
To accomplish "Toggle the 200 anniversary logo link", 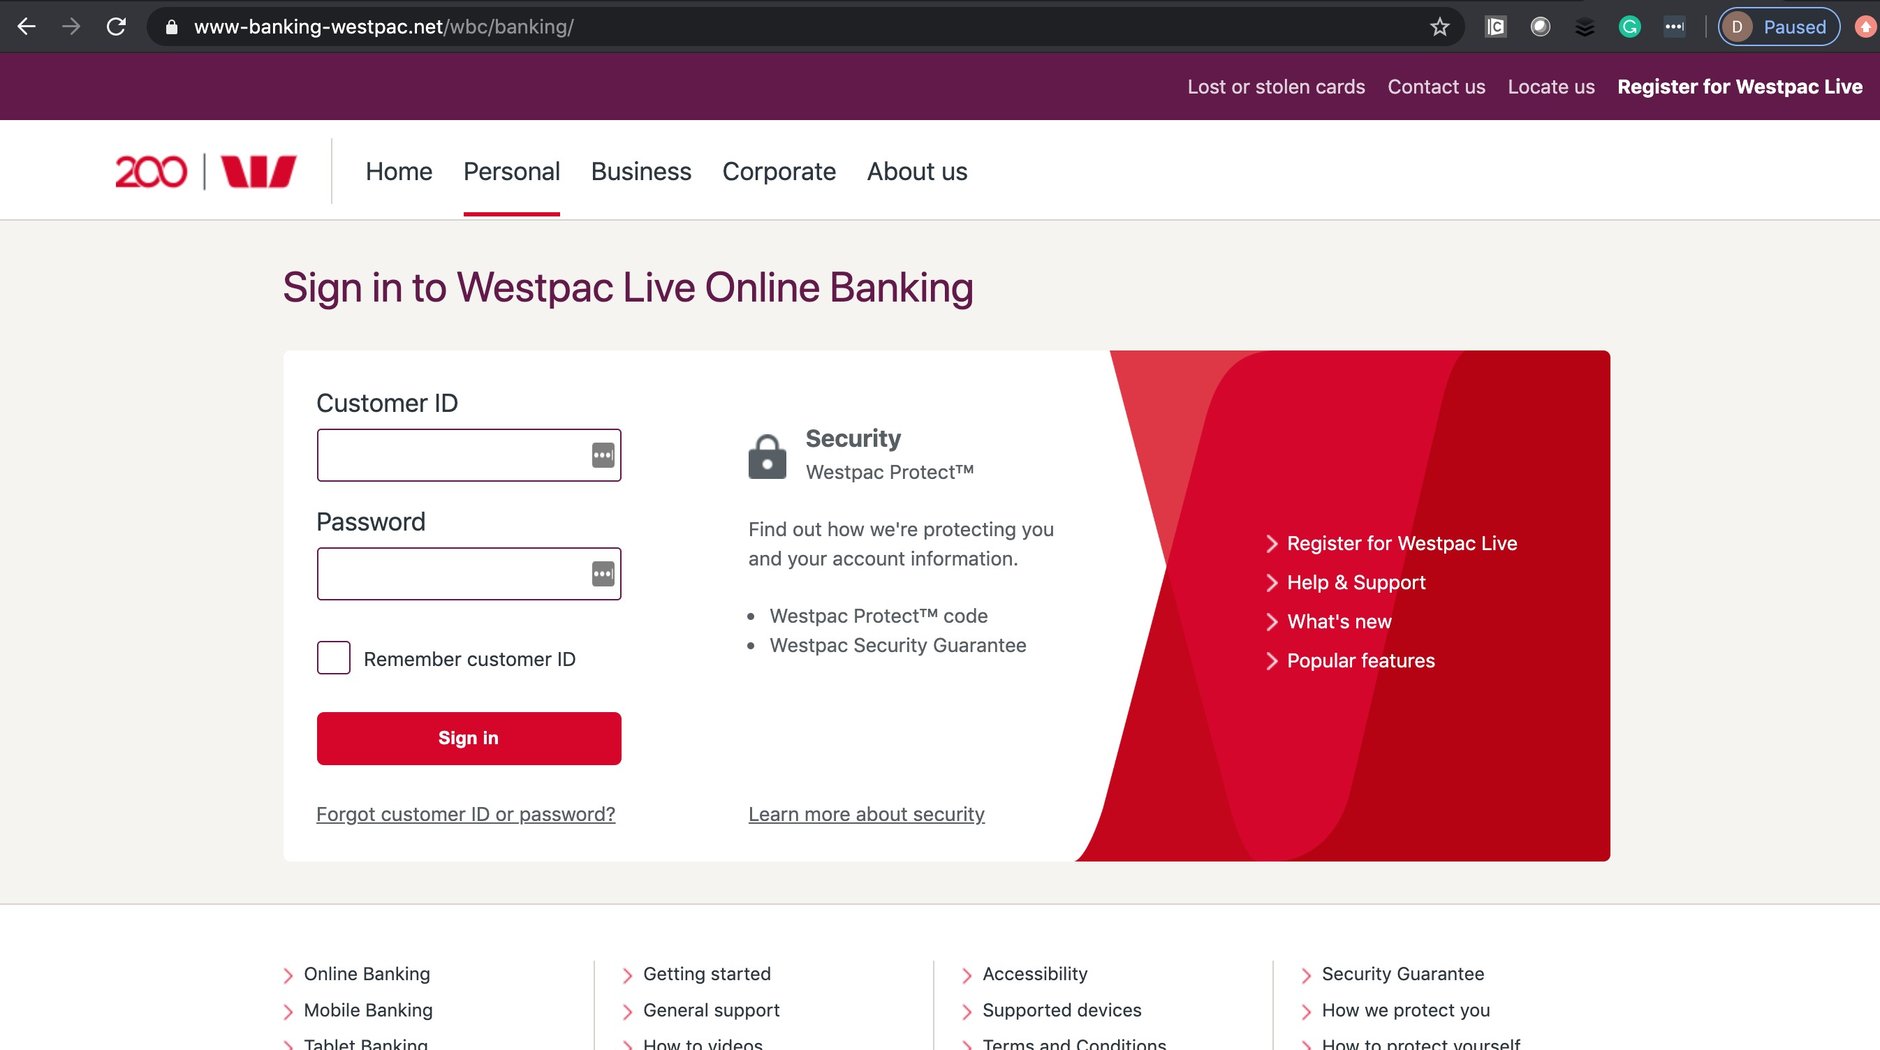I will tap(150, 170).
